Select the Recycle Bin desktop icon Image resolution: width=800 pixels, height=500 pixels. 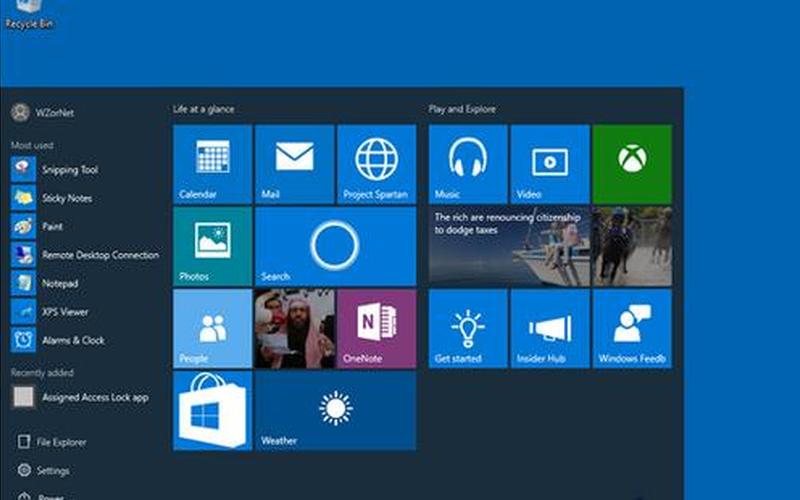tap(29, 13)
